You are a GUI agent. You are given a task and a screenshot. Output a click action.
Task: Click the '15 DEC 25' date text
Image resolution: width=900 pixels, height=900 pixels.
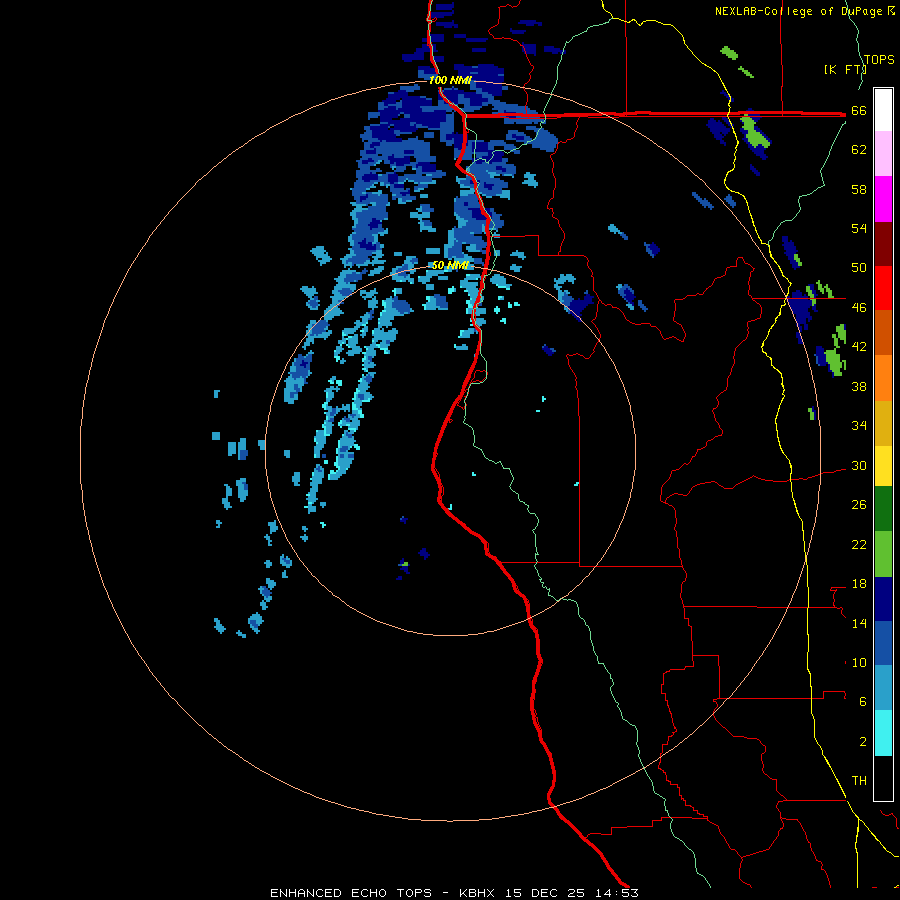click(x=545, y=893)
